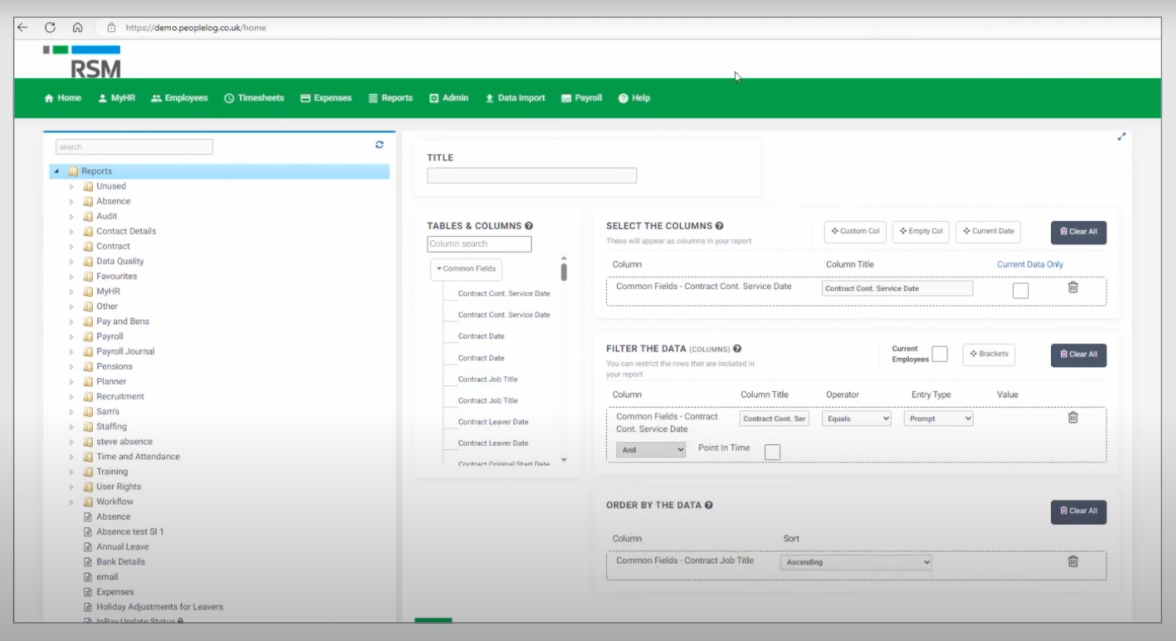Expand the Absence folder

[x=71, y=202]
